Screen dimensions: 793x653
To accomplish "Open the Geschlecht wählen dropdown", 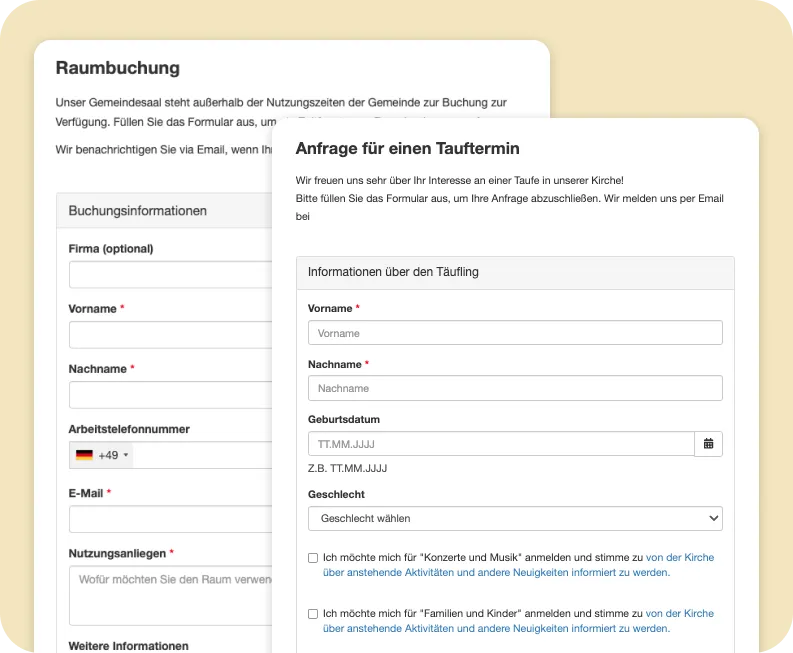I will [515, 518].
